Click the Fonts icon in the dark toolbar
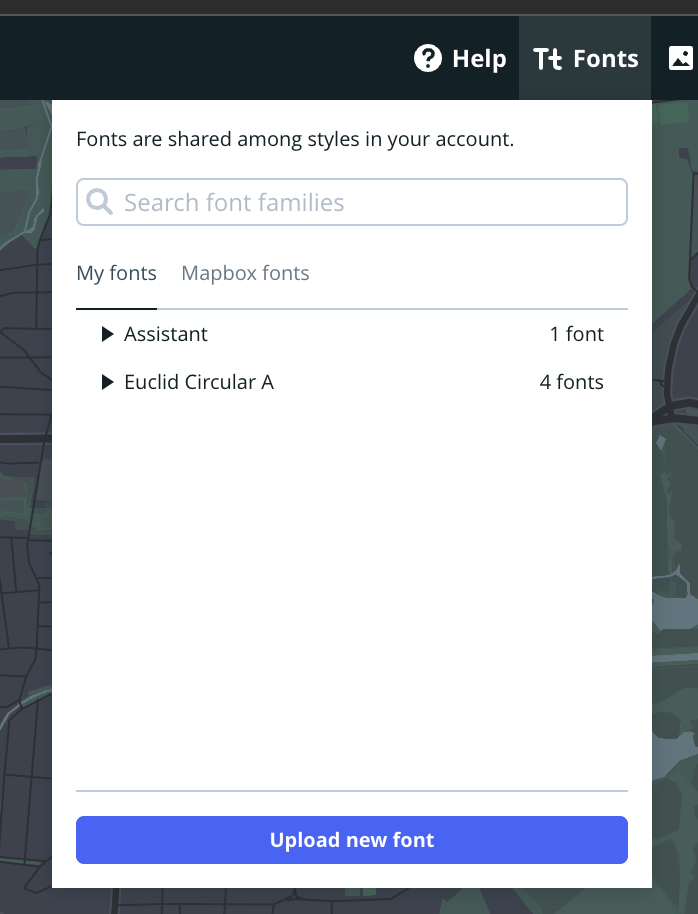698x914 pixels. (x=549, y=58)
